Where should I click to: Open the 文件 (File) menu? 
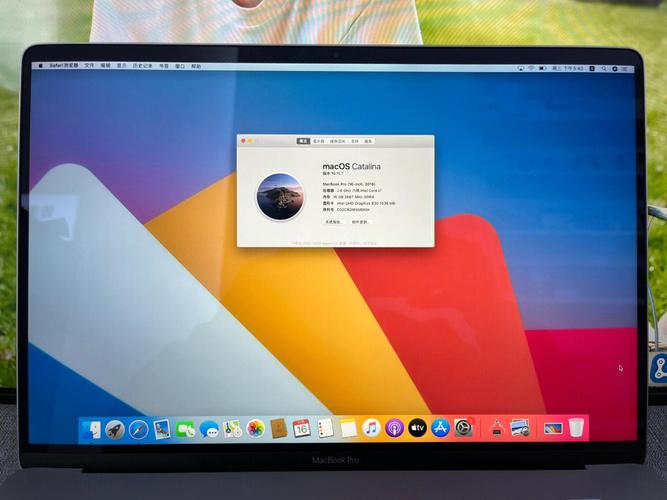pyautogui.click(x=89, y=66)
